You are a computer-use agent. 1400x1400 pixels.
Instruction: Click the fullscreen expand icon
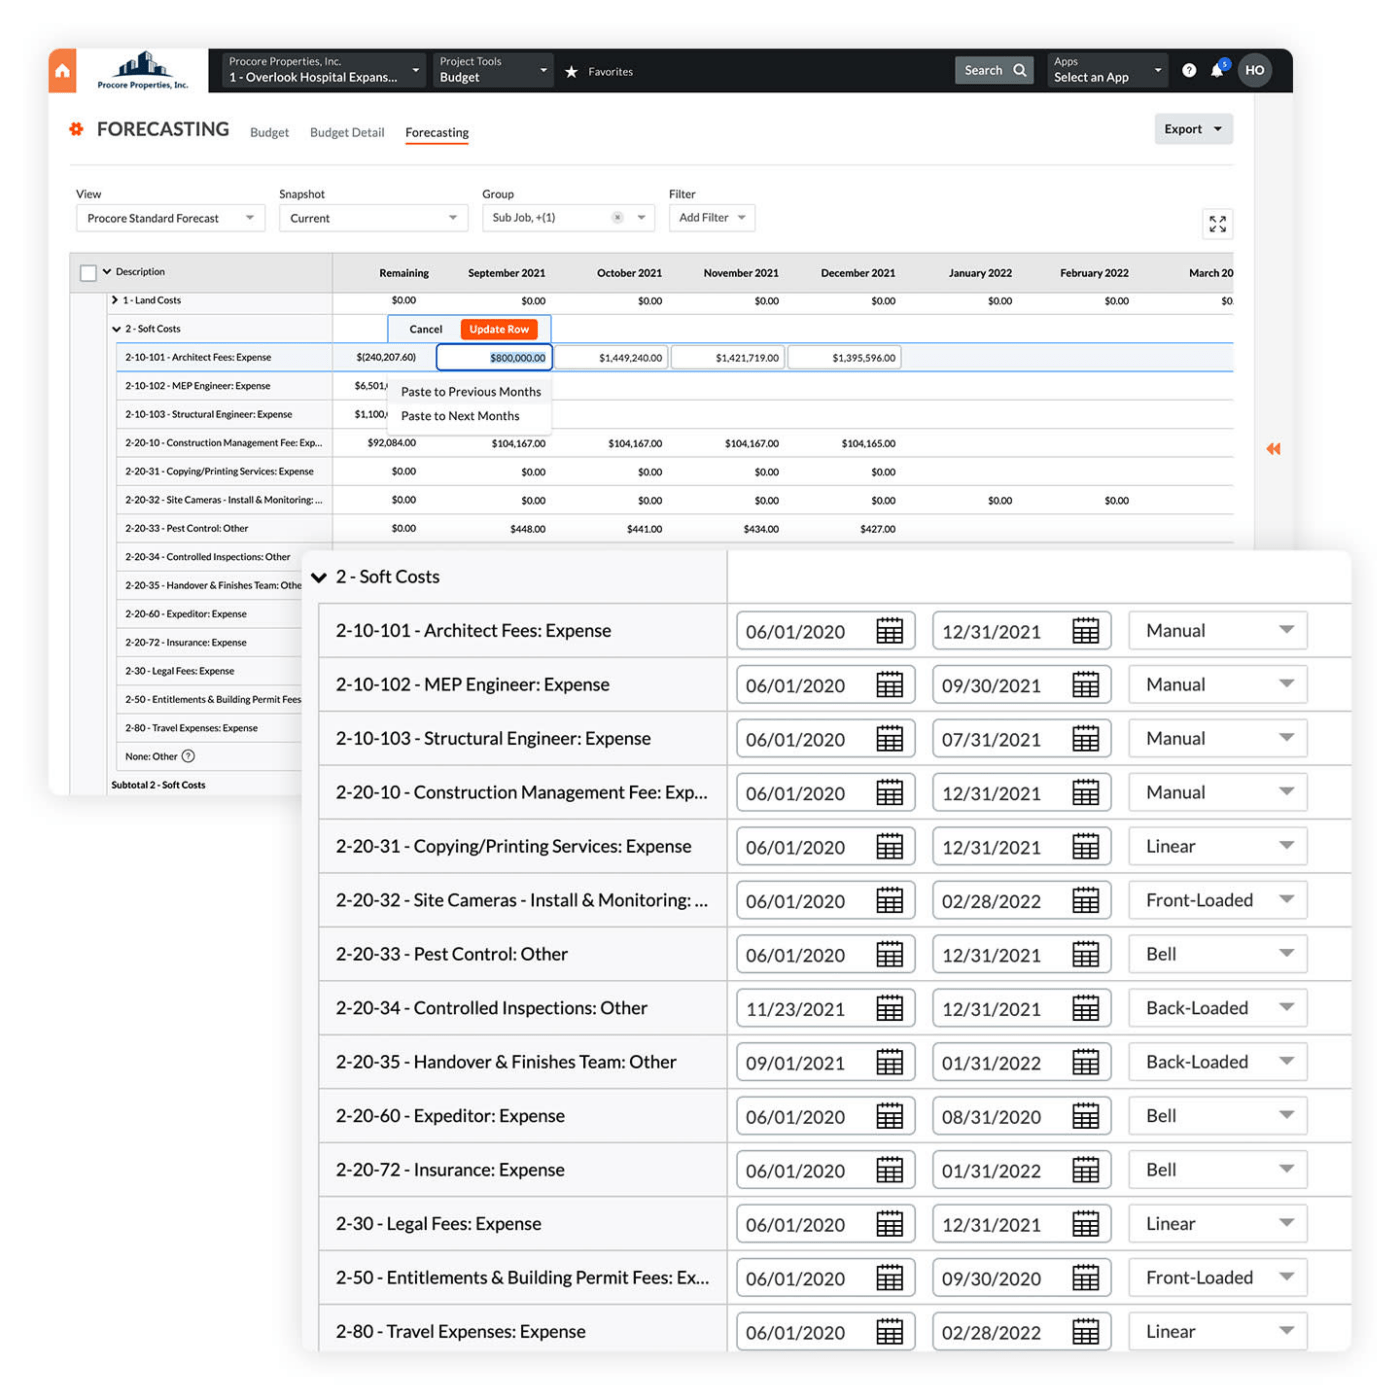1217,224
